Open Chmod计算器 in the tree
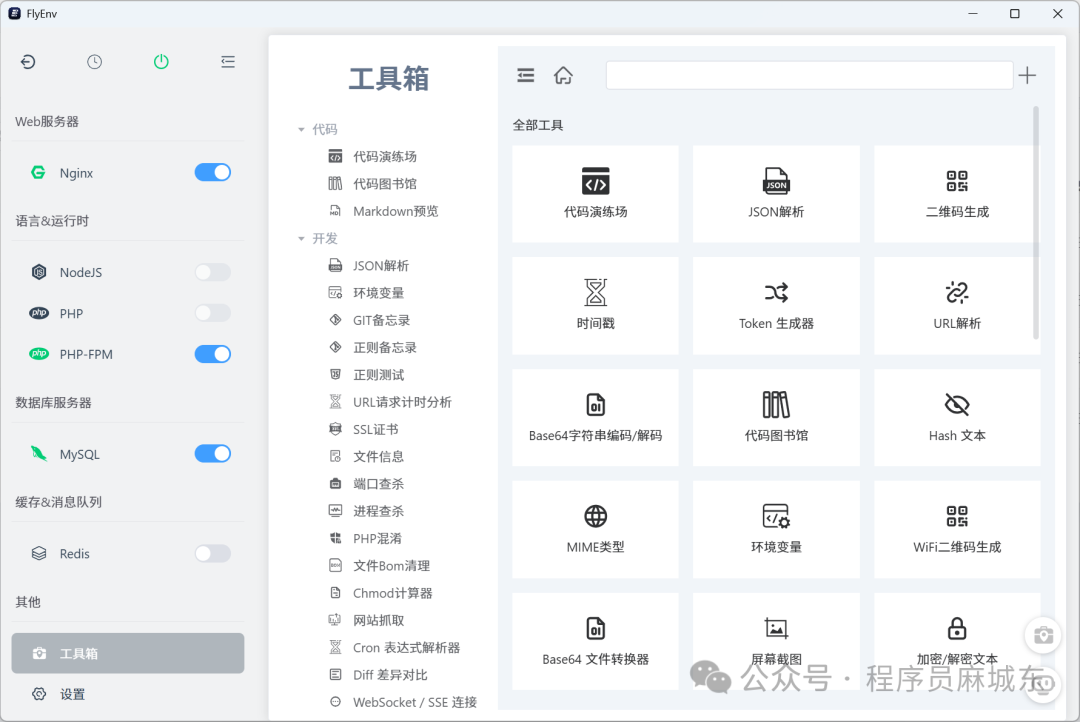 pyautogui.click(x=393, y=593)
